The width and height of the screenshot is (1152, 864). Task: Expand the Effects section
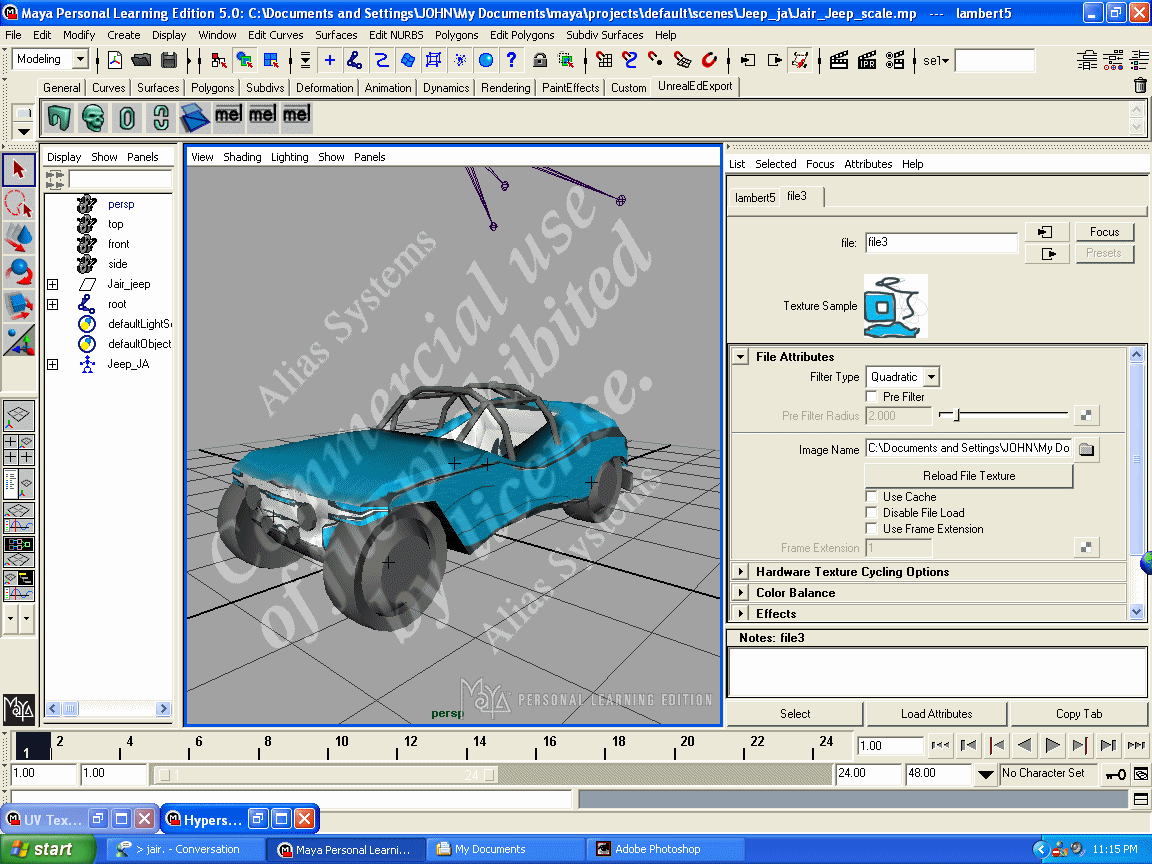coord(741,613)
